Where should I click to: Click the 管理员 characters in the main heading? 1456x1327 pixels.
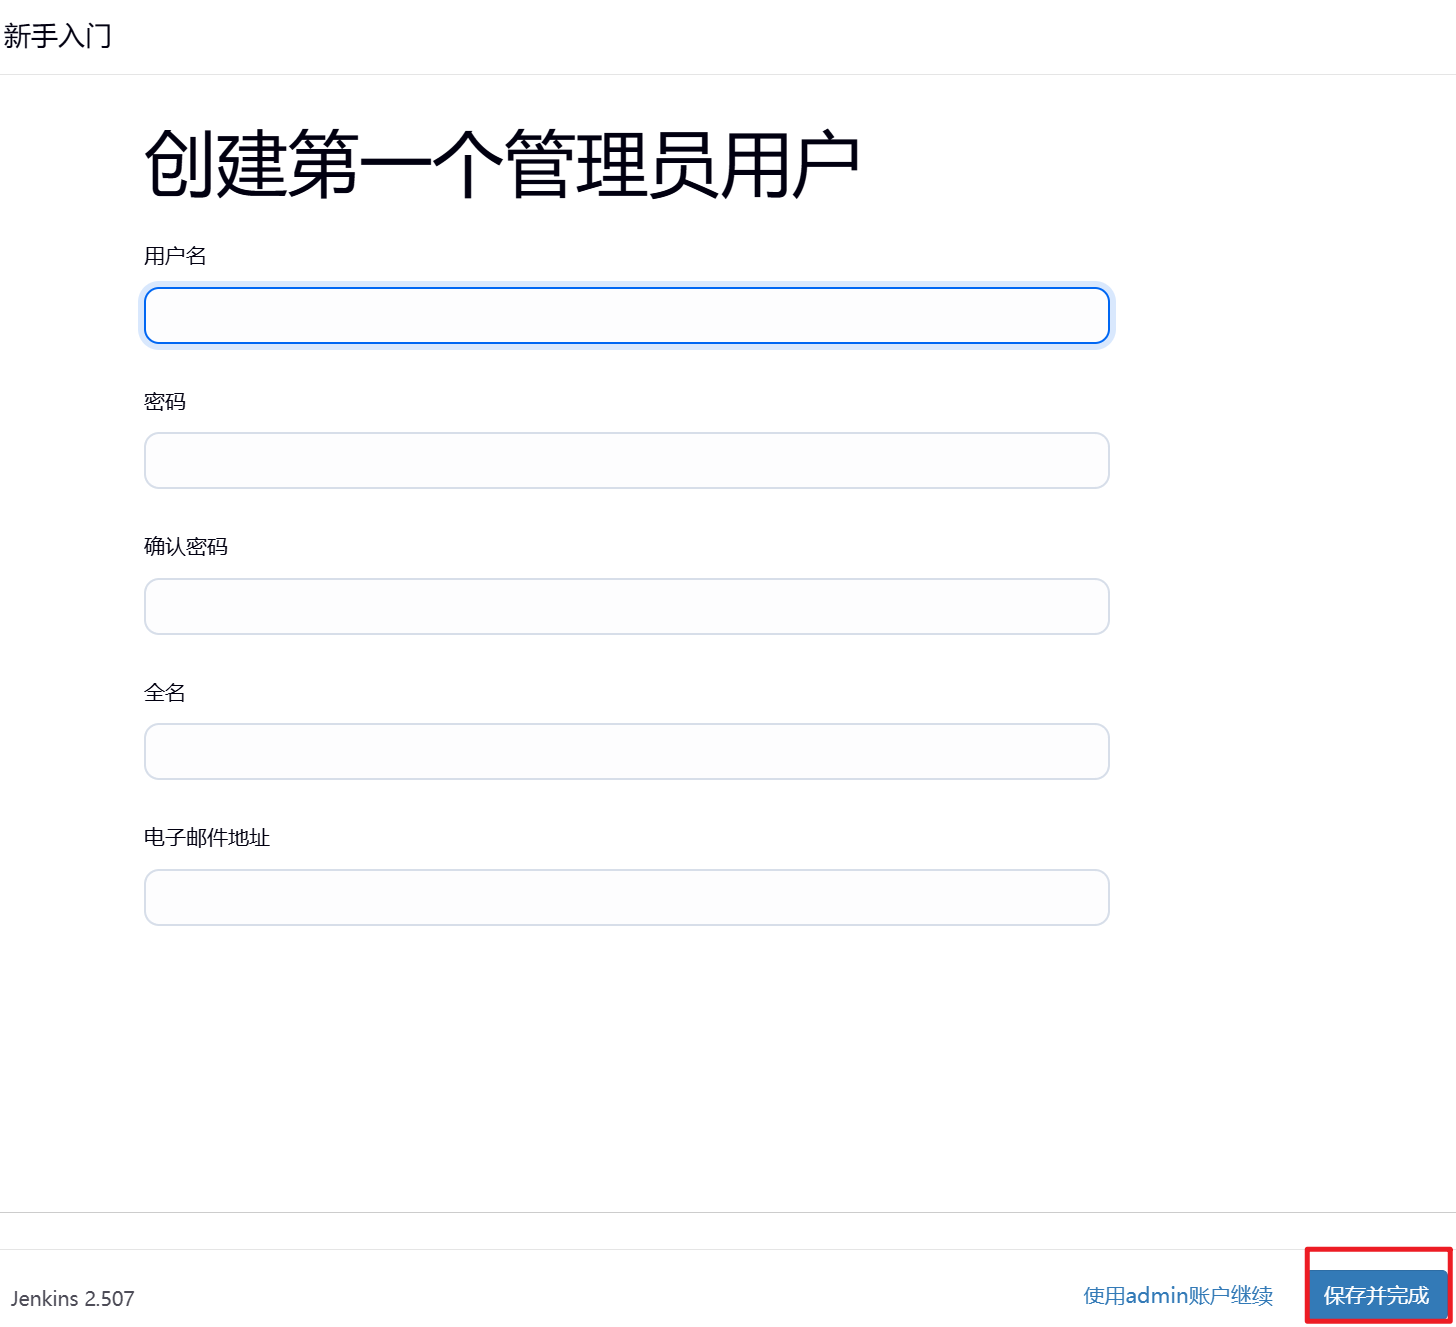coord(611,164)
